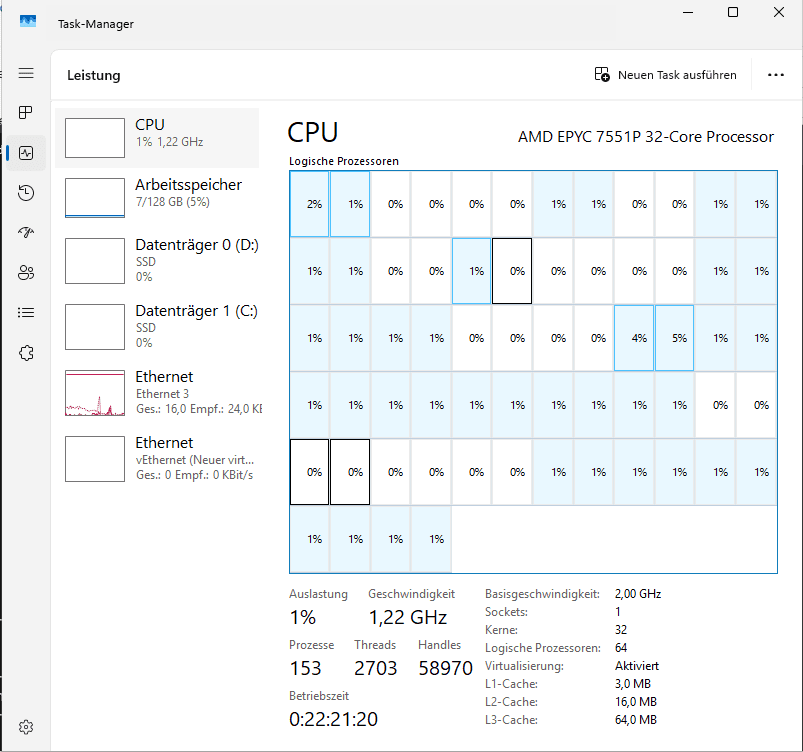
Task: Select the Performance page icon
Action: (x=26, y=153)
